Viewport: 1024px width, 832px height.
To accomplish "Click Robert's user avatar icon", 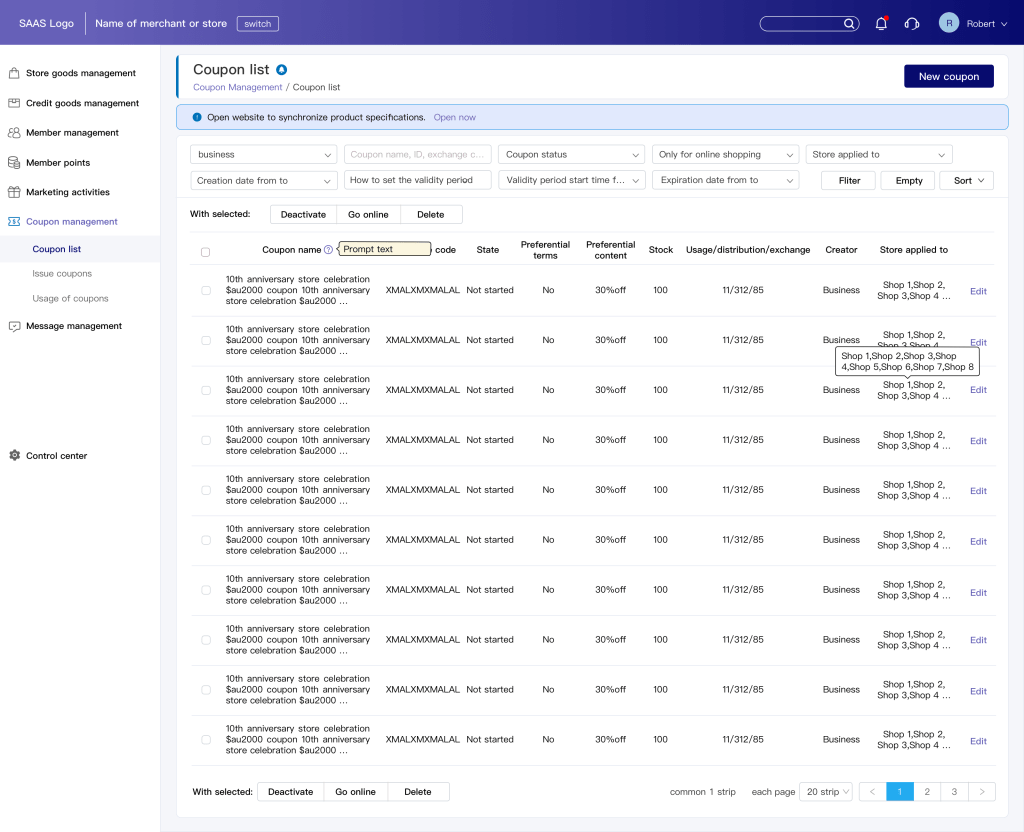I will tap(948, 23).
